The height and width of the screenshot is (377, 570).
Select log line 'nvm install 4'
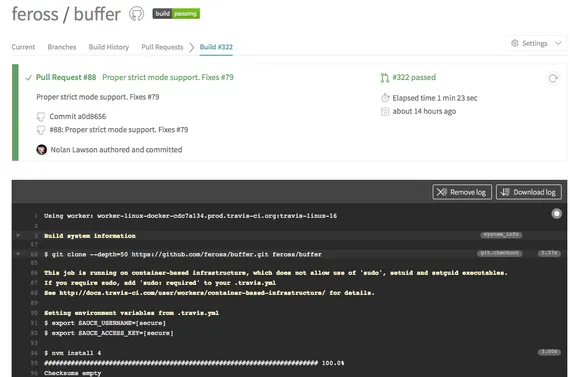[x=73, y=353]
